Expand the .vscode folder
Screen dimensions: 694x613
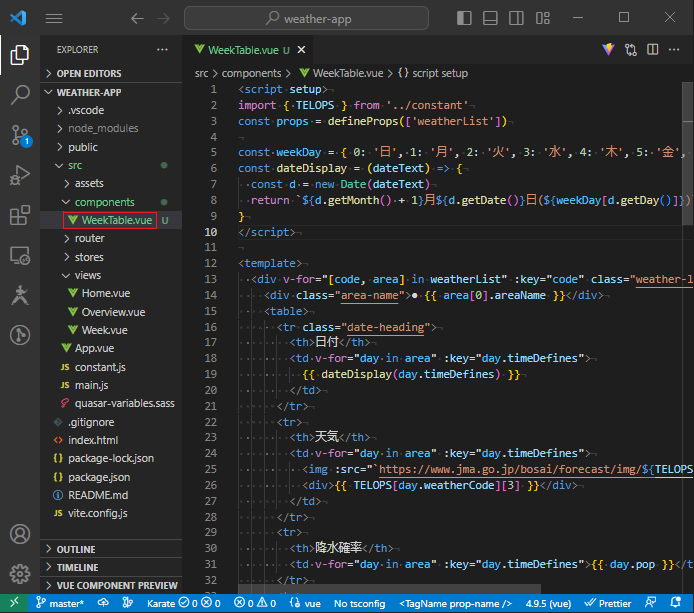pyautogui.click(x=111, y=110)
